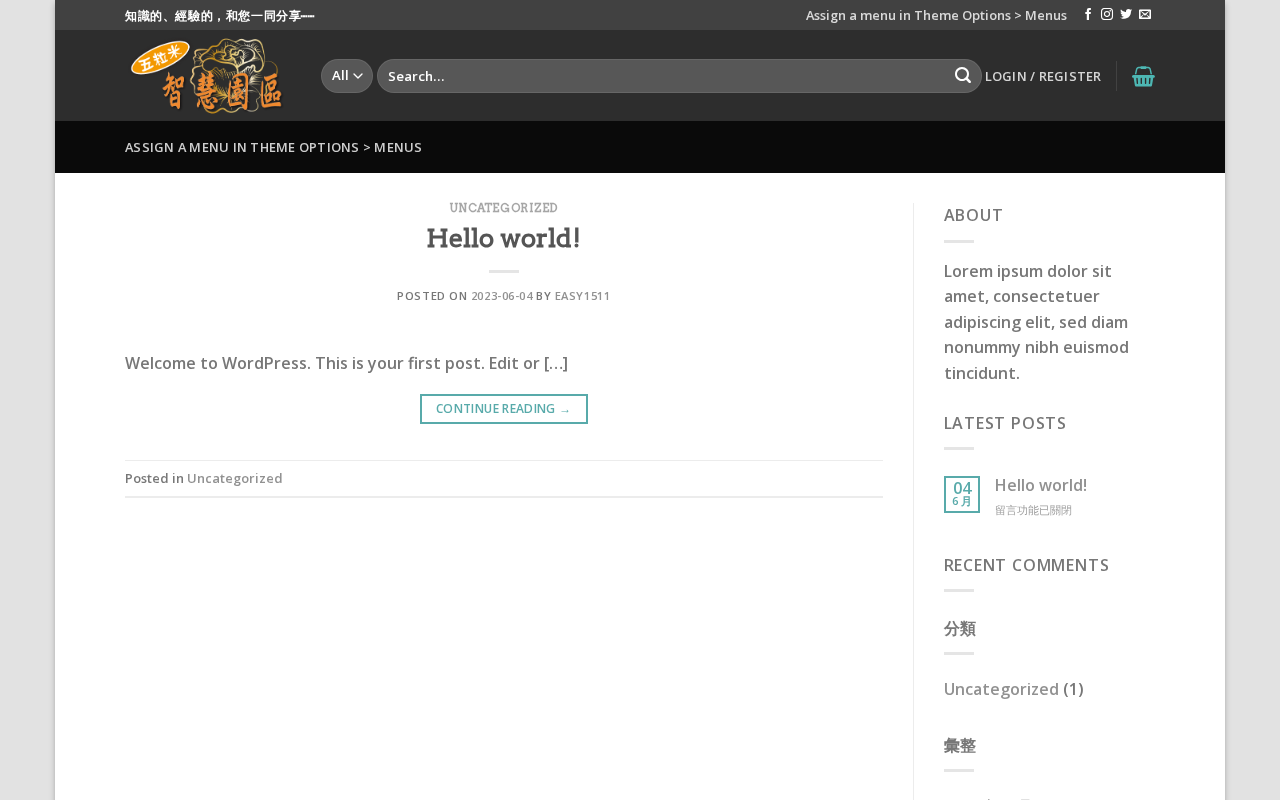Click Continue Reading button
This screenshot has width=1280, height=800.
coord(504,409)
